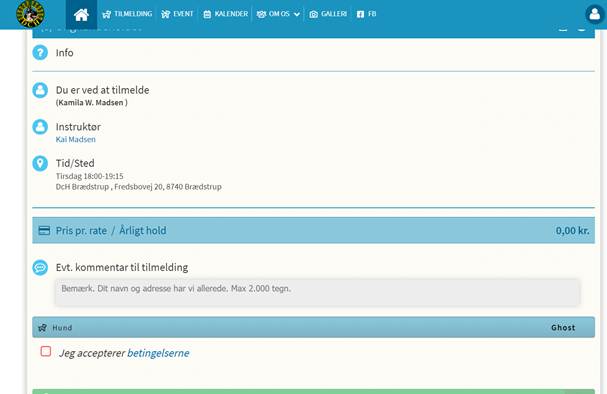Click the Pris pr. rate / Årligt hold label
This screenshot has width=607, height=394.
point(111,231)
